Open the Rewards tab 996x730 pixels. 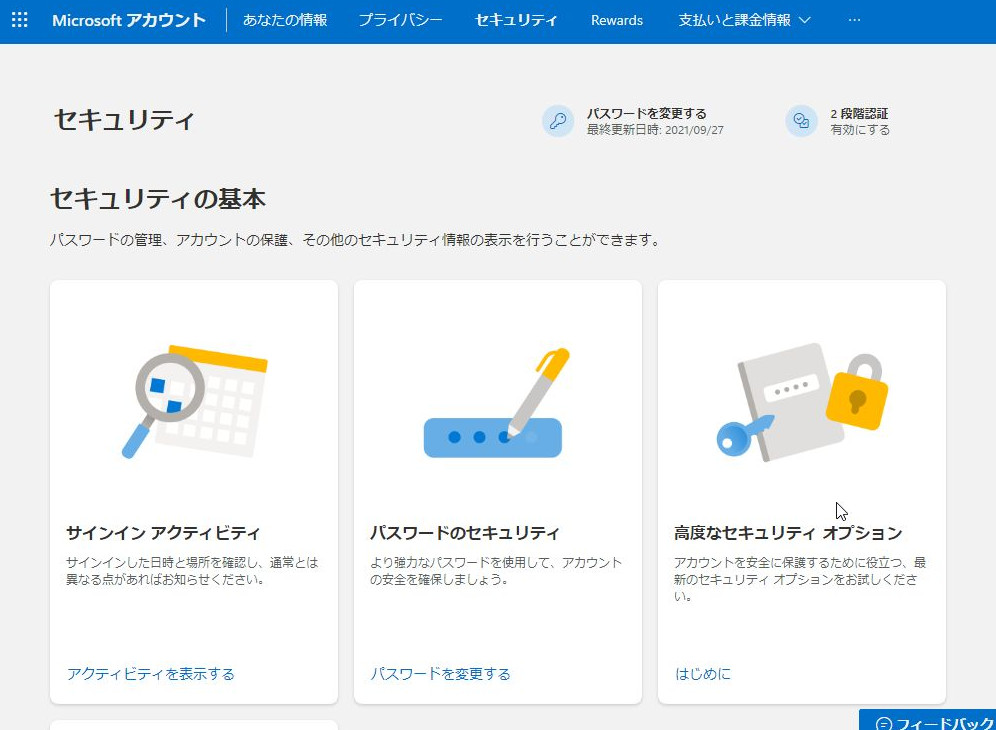click(x=617, y=20)
